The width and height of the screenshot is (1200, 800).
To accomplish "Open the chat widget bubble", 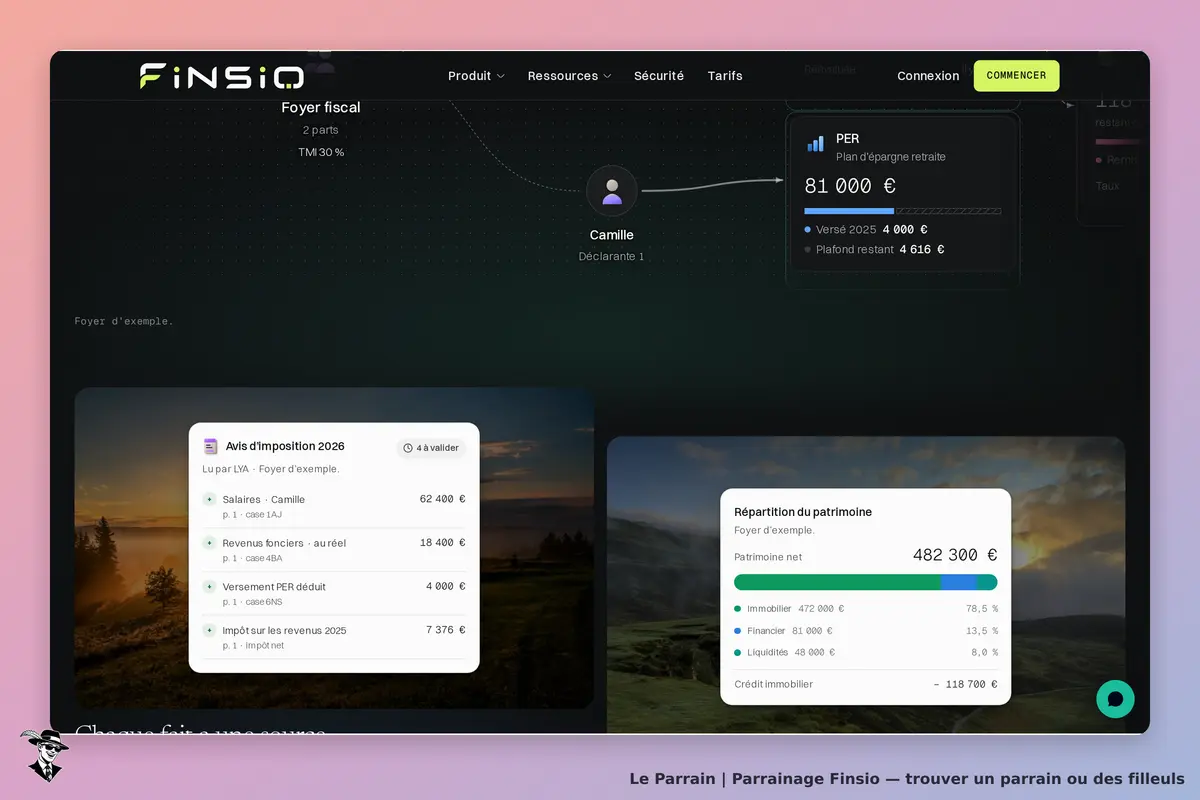I will click(x=1115, y=699).
